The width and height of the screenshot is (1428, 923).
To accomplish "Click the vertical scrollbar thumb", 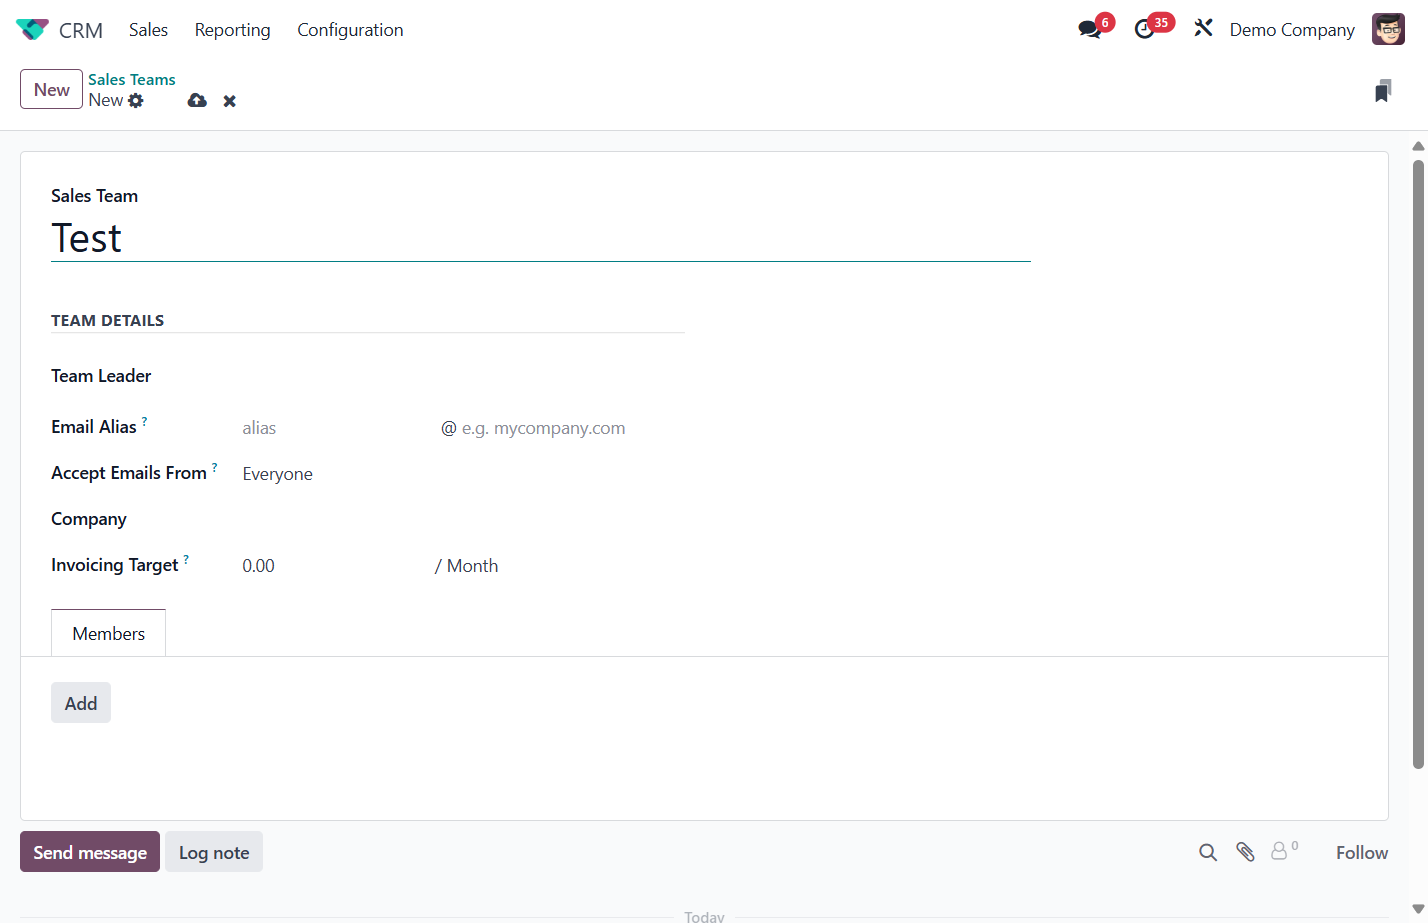I will point(1418,465).
